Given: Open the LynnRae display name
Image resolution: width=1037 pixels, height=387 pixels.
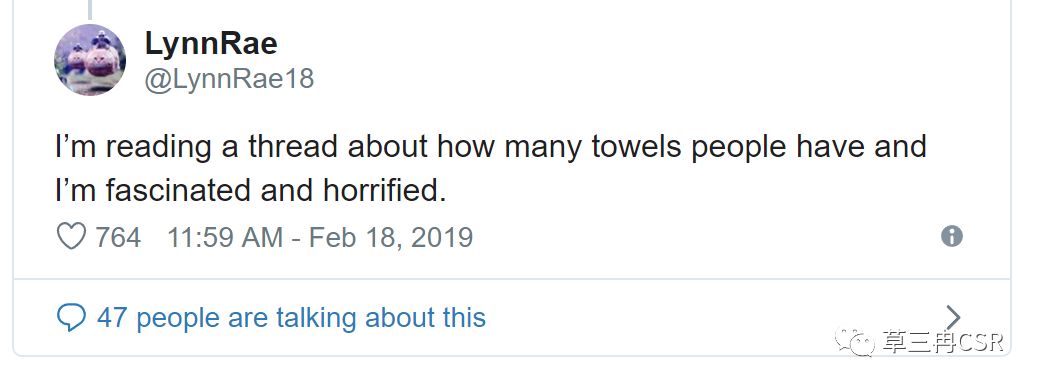Looking at the screenshot, I should [x=211, y=44].
